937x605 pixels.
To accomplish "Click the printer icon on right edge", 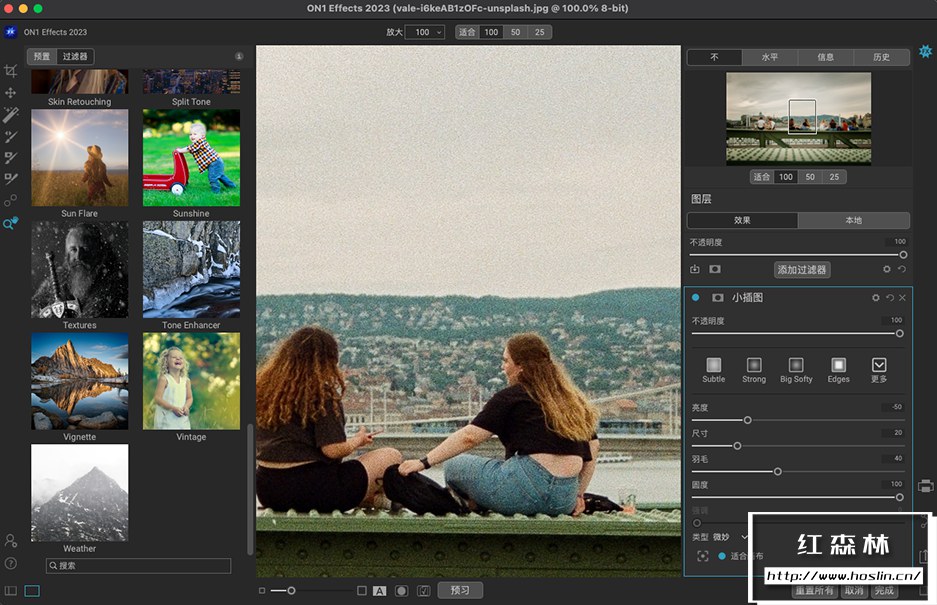I will 925,486.
